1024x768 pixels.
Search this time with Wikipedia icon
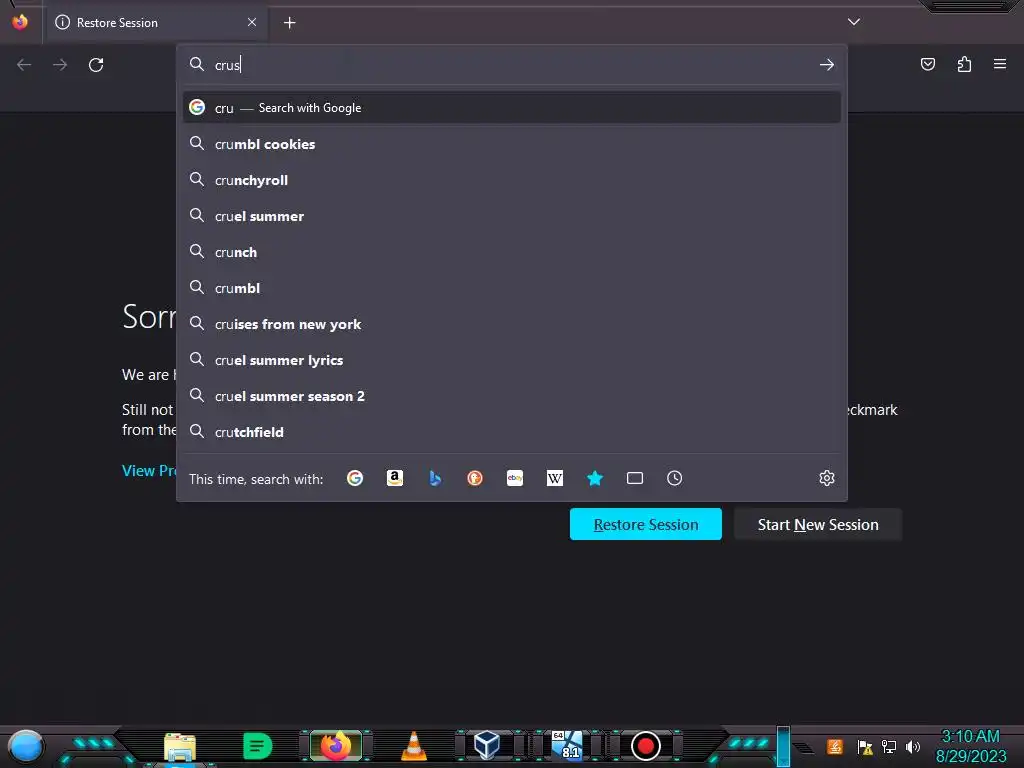[x=554, y=478]
